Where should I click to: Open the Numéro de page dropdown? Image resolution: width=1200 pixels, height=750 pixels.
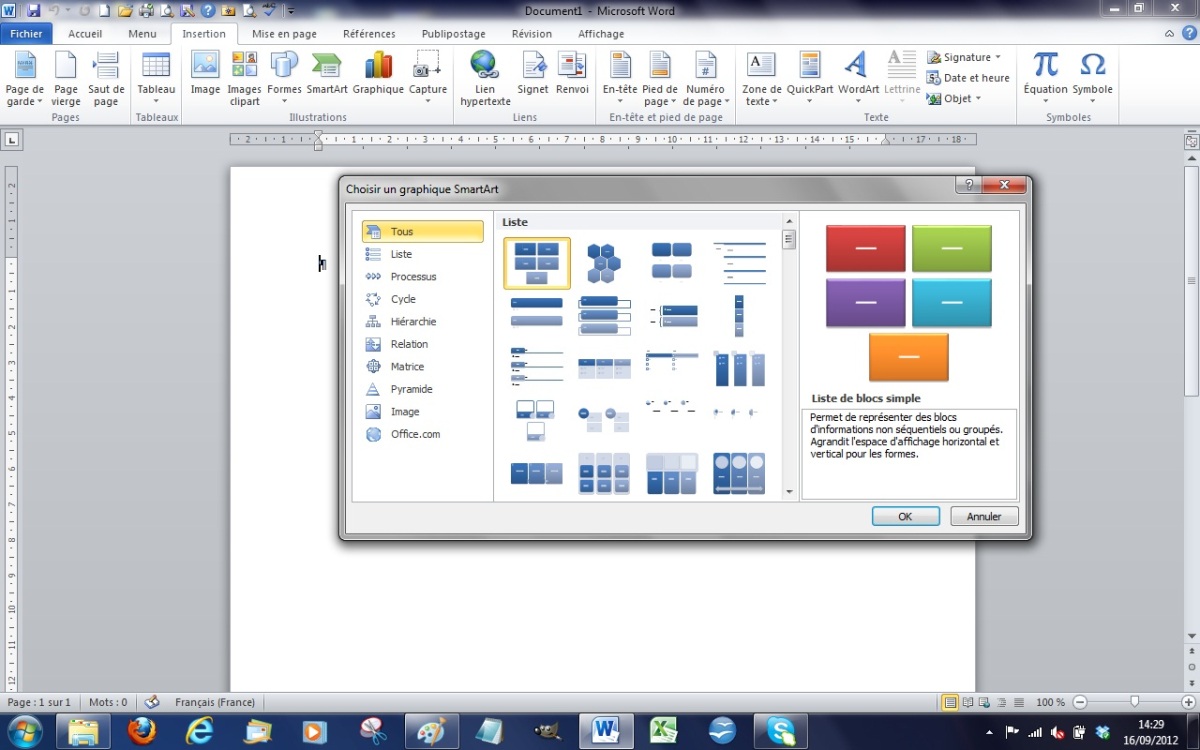705,79
